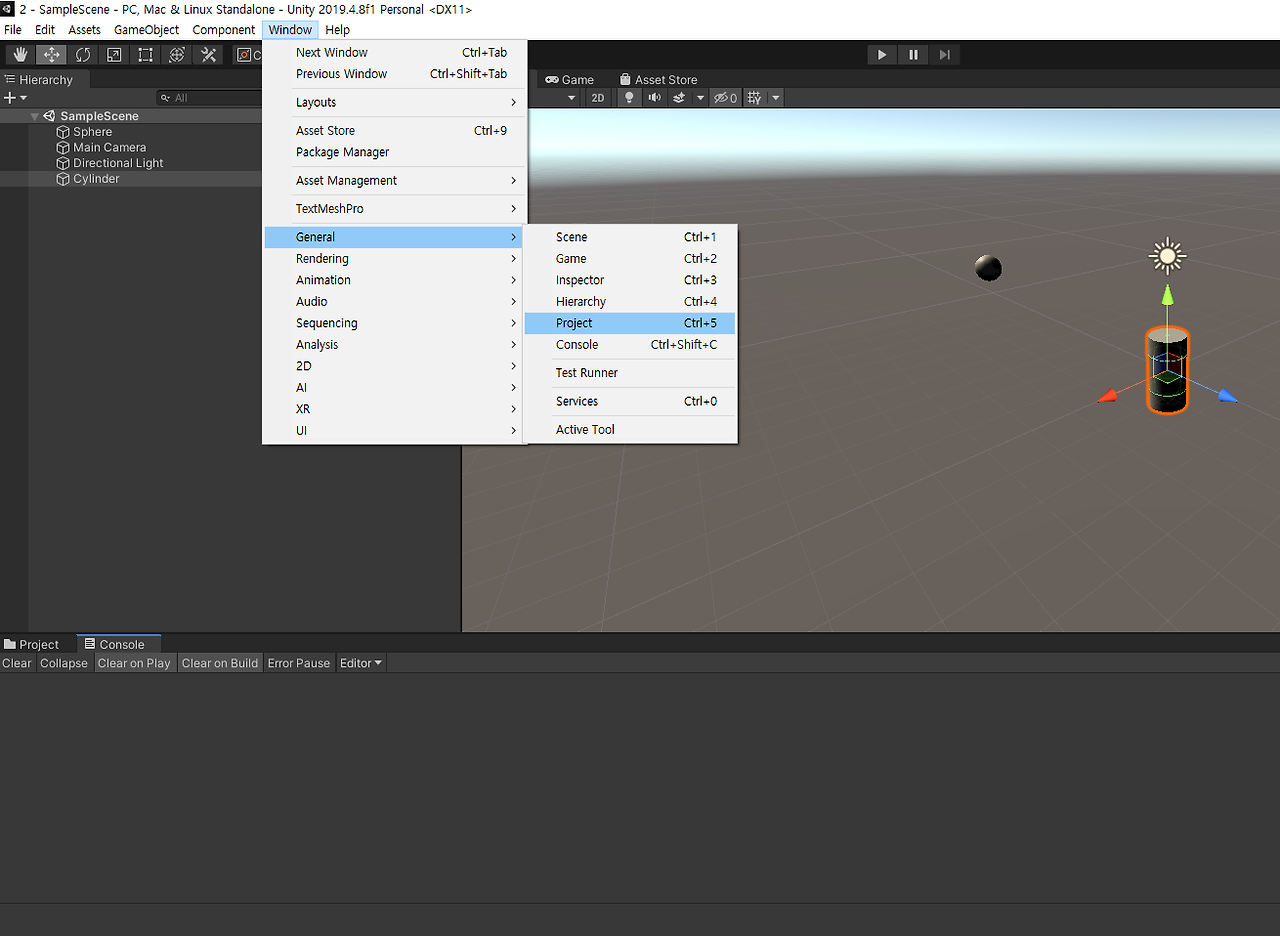
Task: Open custom editor tools icon
Action: click(x=208, y=55)
